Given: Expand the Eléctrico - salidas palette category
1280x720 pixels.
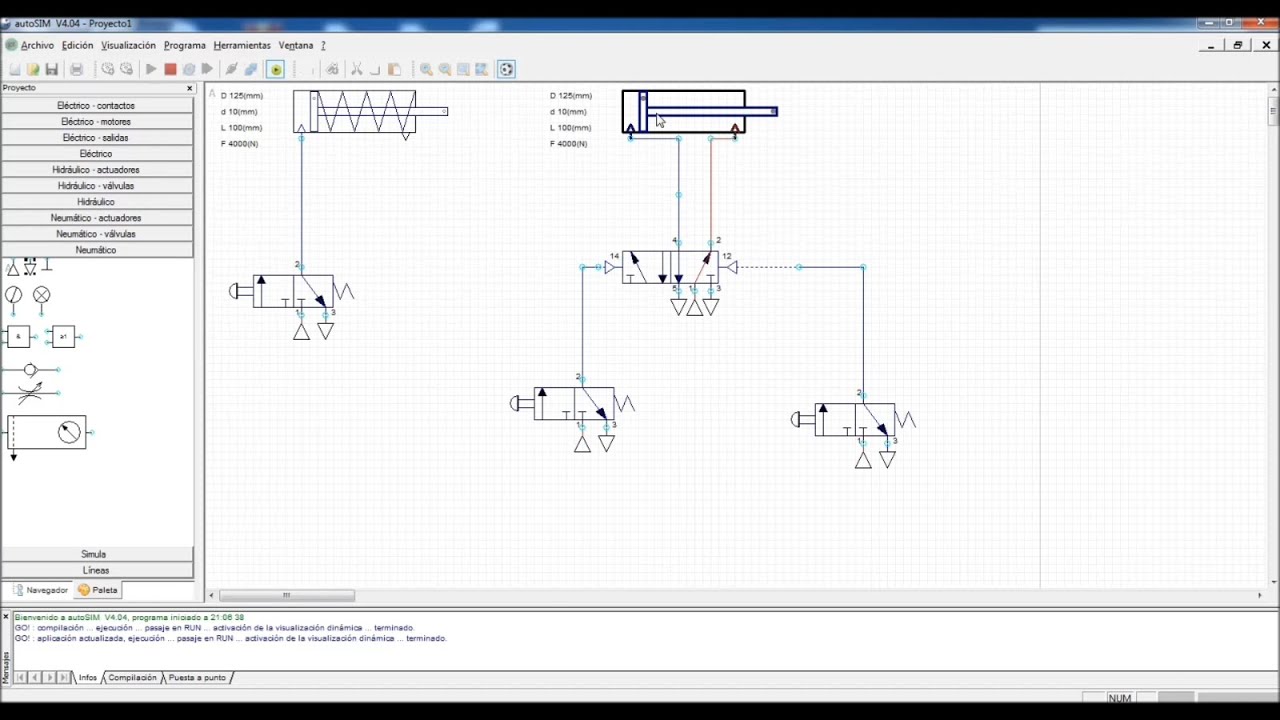Looking at the screenshot, I should click(97, 137).
